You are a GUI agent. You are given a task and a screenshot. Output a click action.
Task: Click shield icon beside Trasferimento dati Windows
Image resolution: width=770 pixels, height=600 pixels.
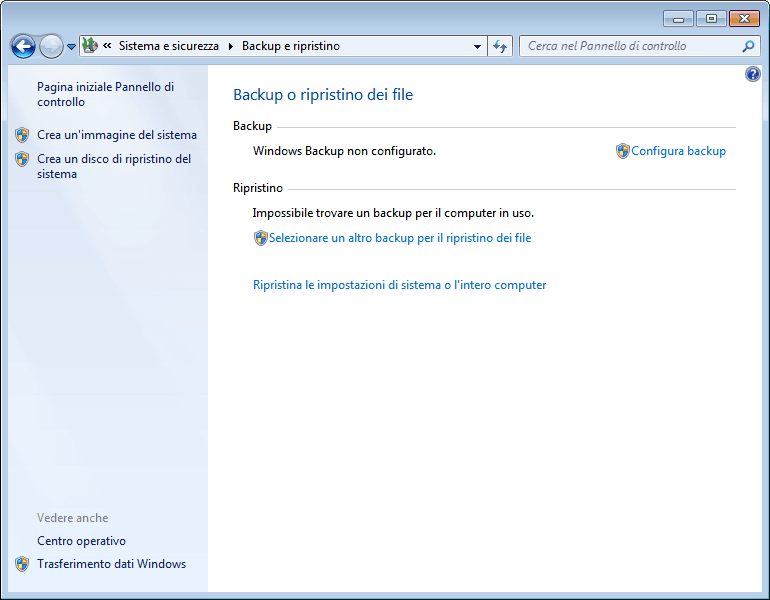pyautogui.click(x=22, y=564)
